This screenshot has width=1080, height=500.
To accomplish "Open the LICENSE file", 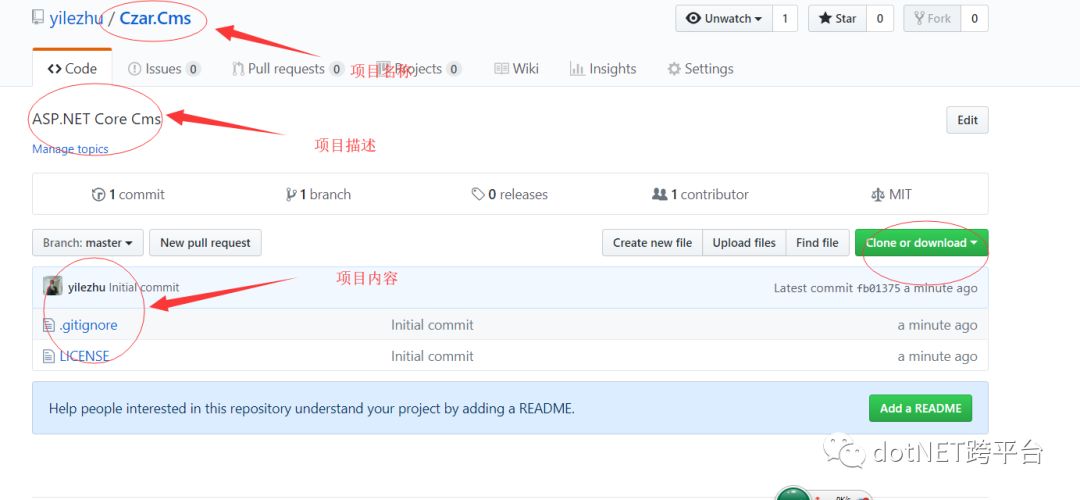I will point(84,356).
